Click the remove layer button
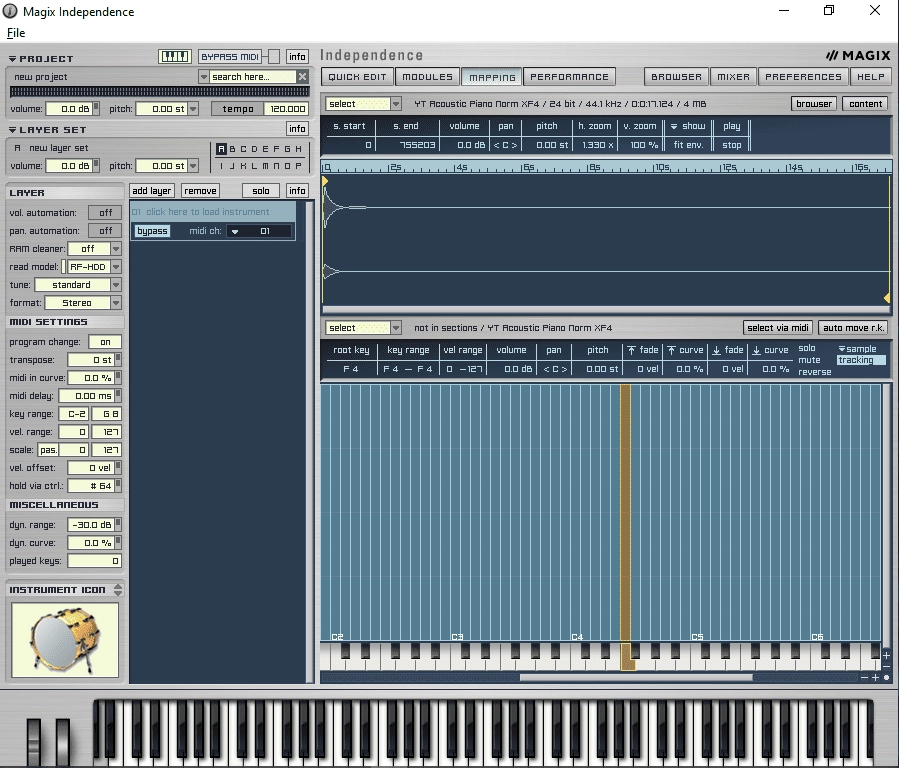This screenshot has width=899, height=768. point(200,191)
